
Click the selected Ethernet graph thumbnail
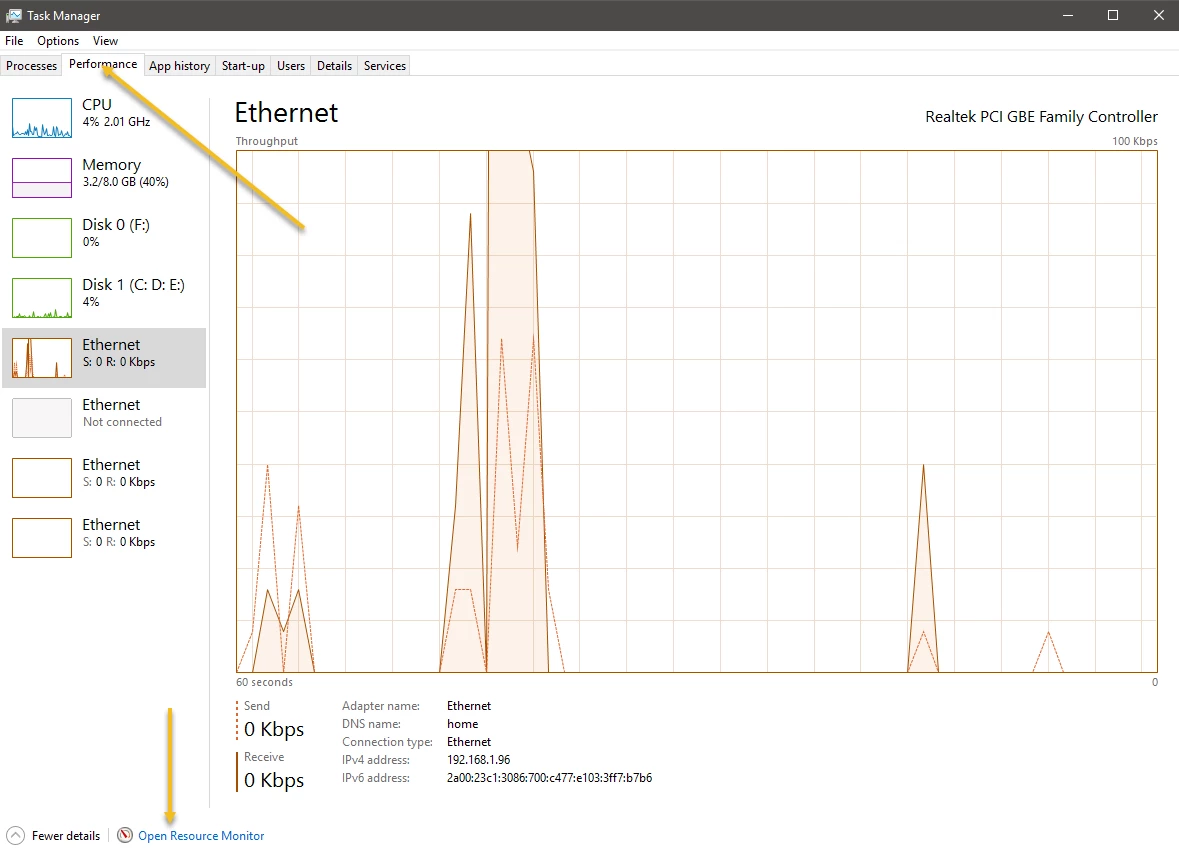[42, 358]
